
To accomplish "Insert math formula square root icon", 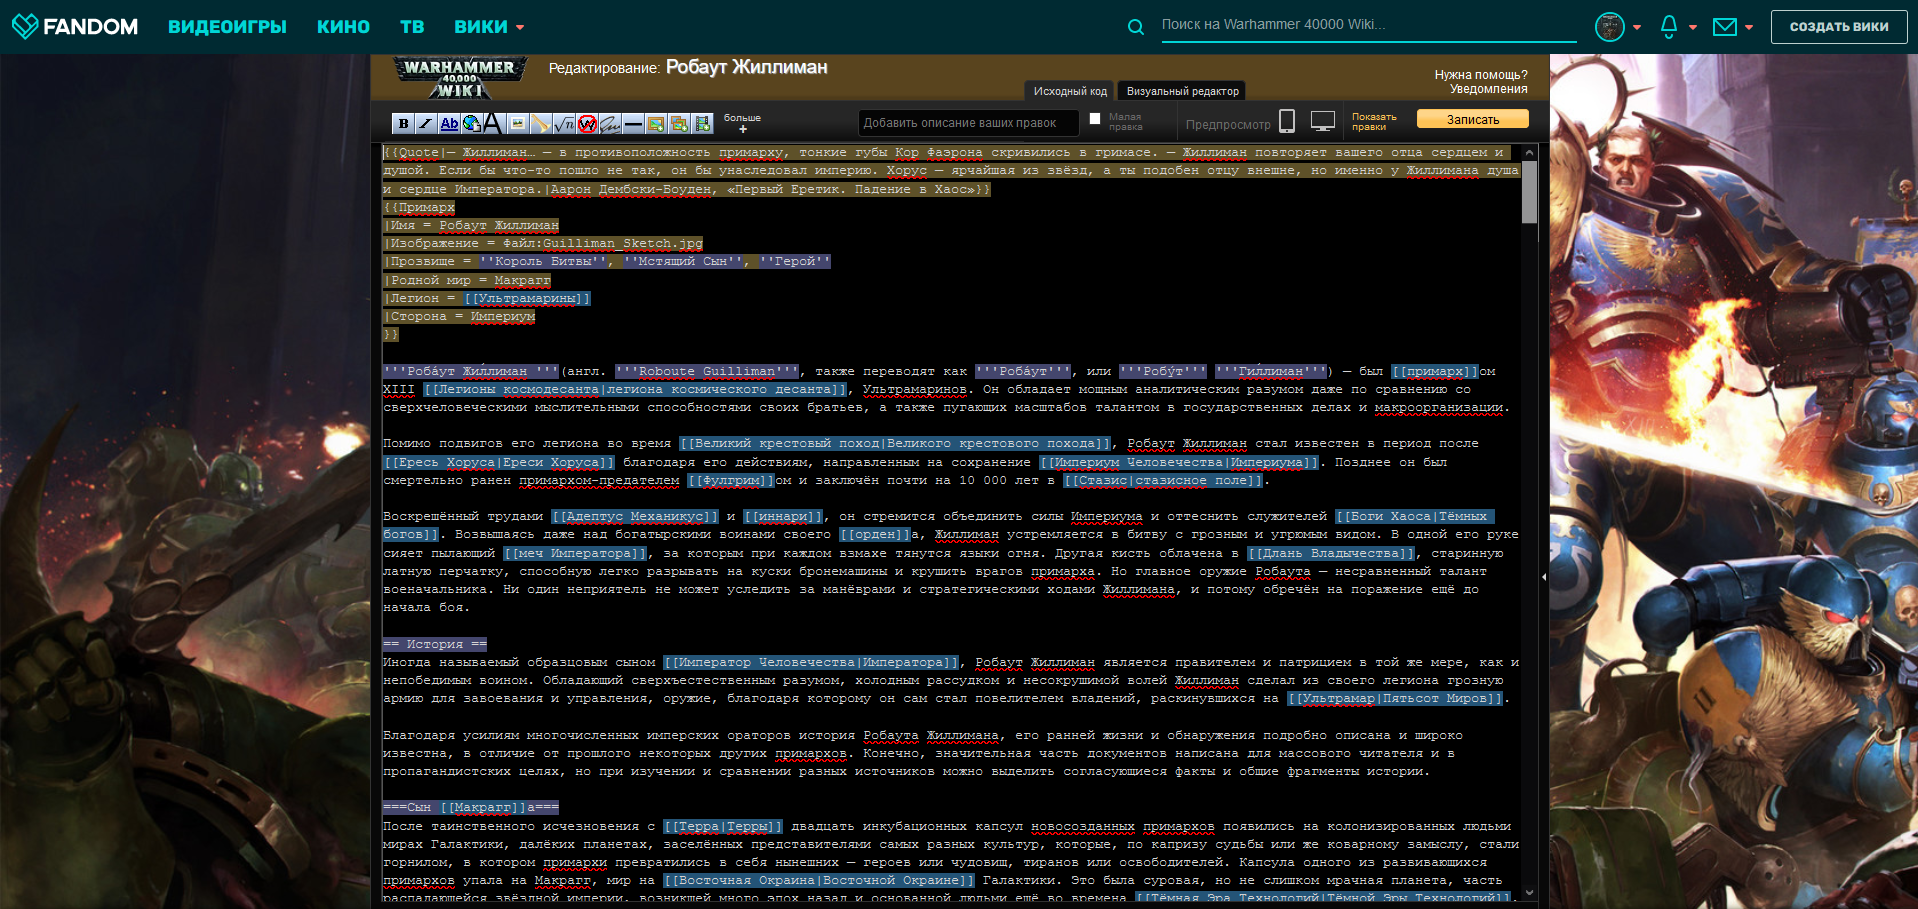I will click(x=563, y=123).
